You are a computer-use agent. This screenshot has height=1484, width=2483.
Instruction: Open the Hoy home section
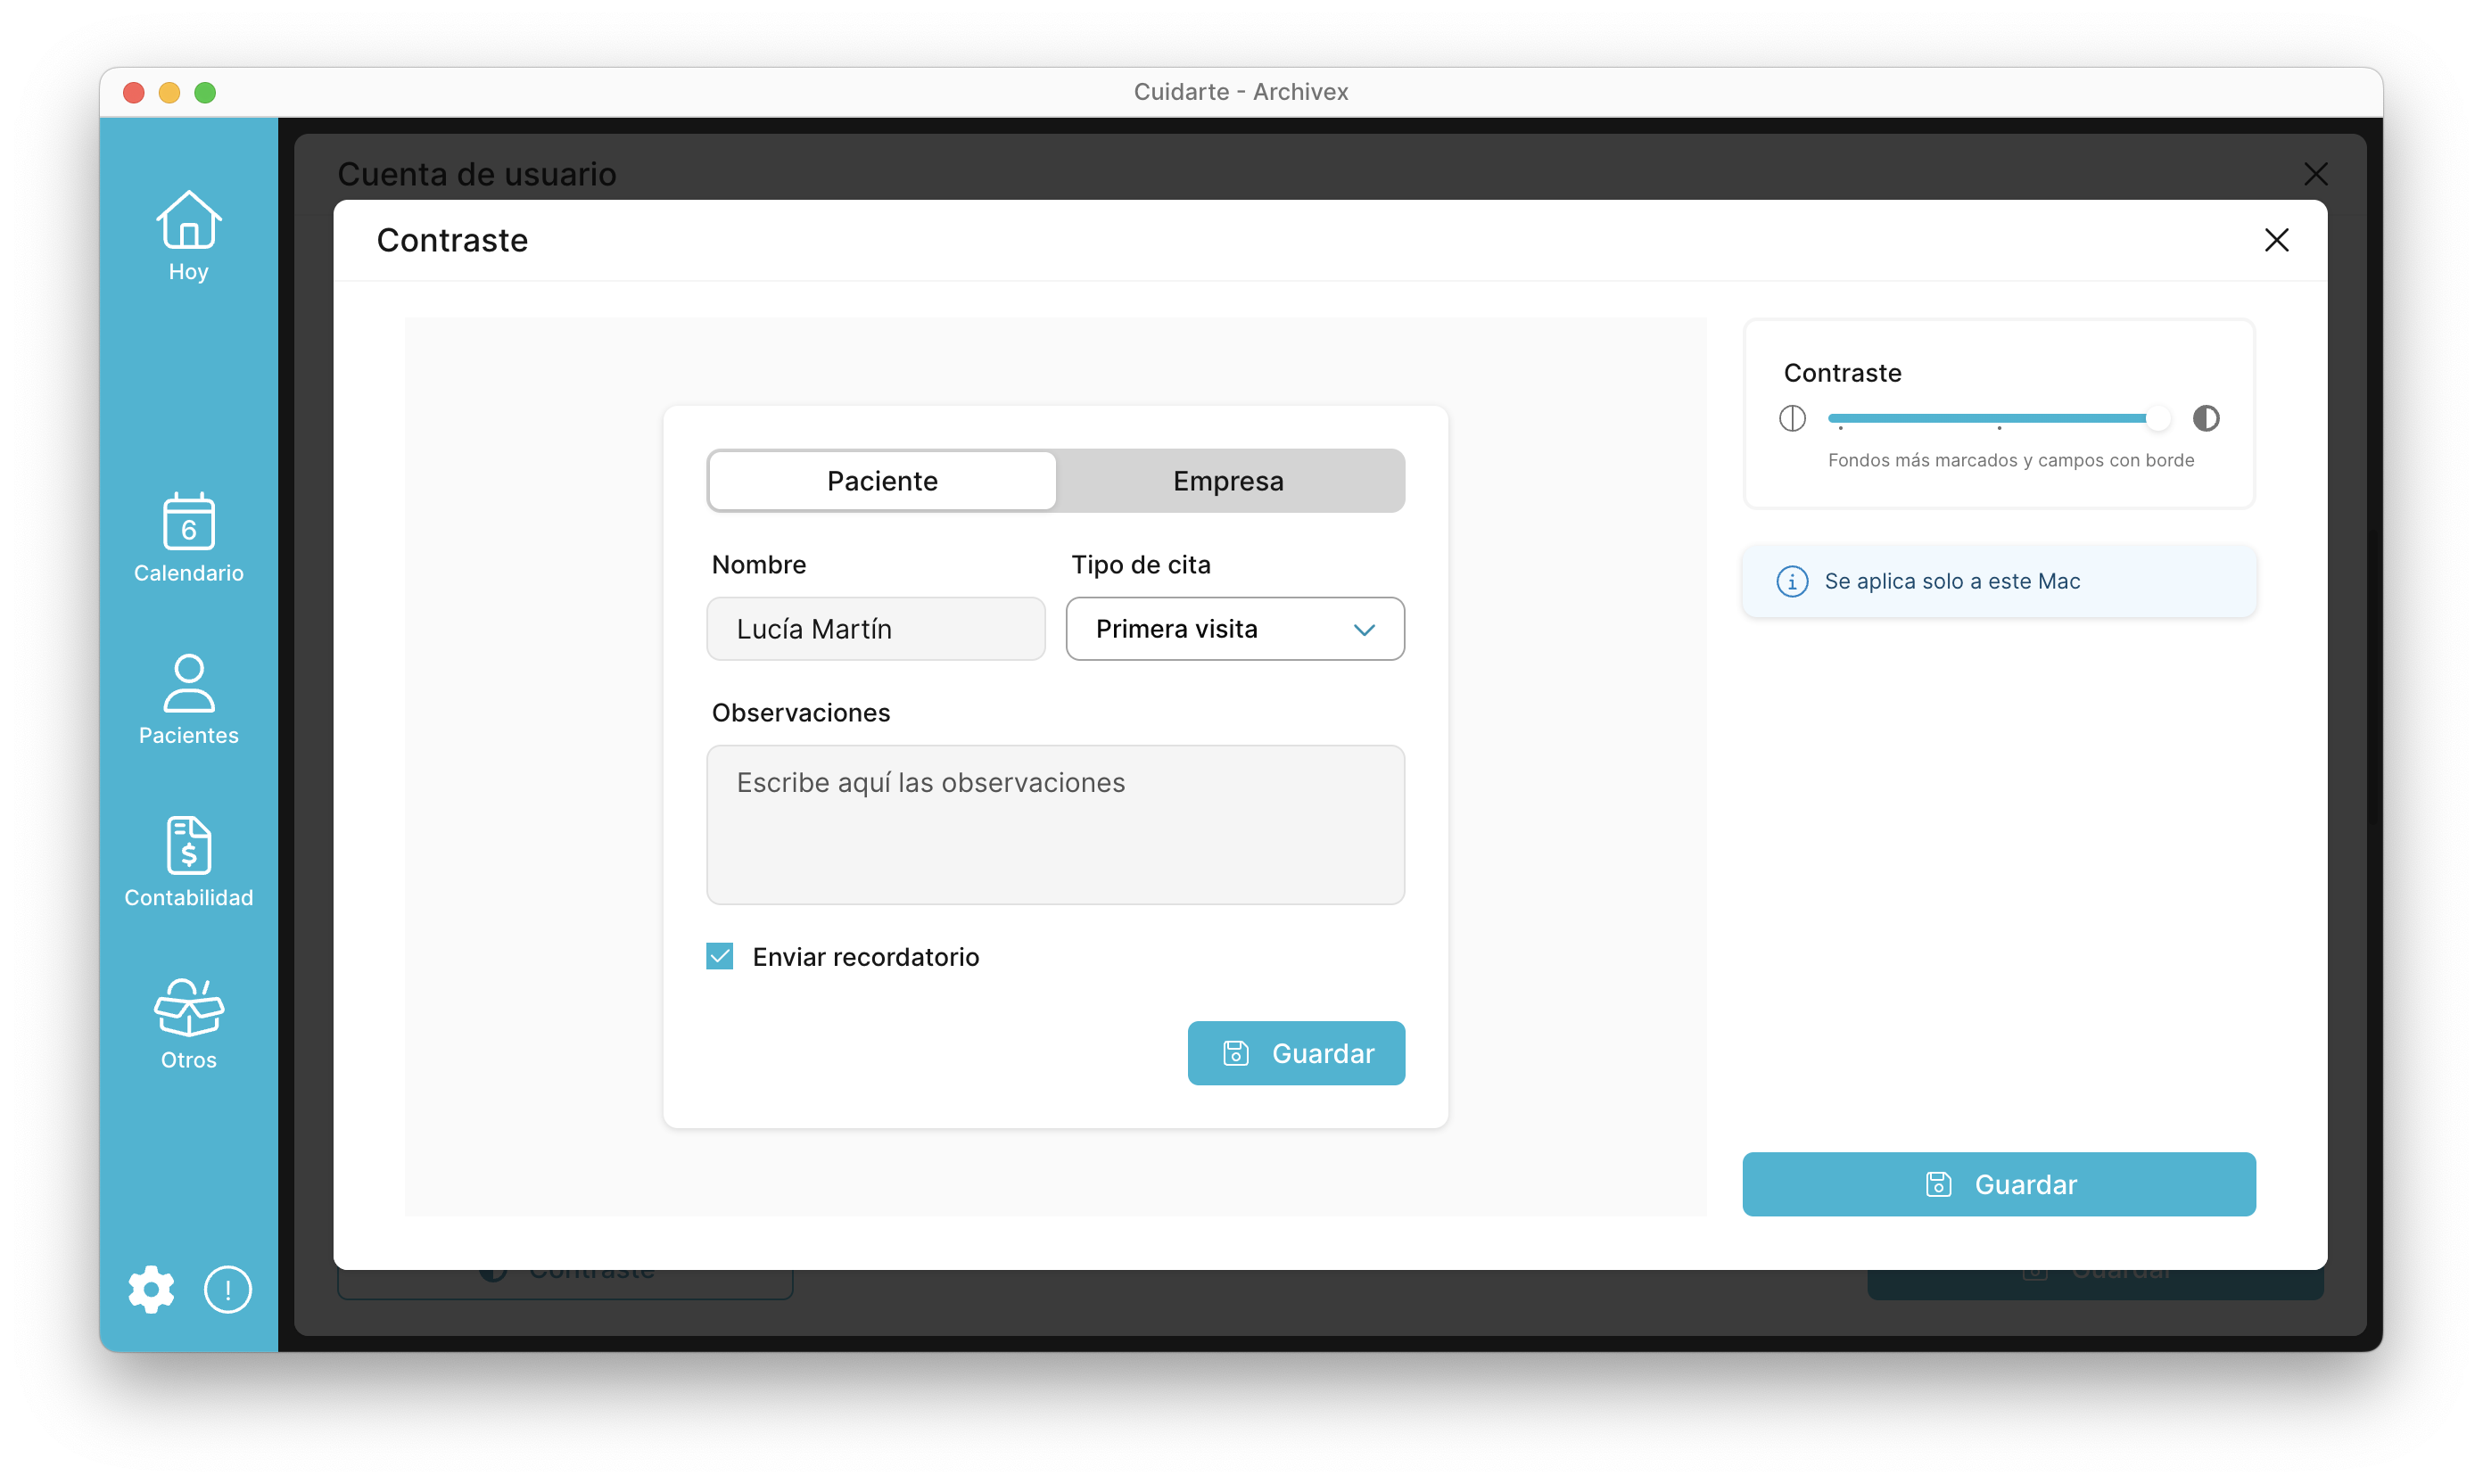188,237
